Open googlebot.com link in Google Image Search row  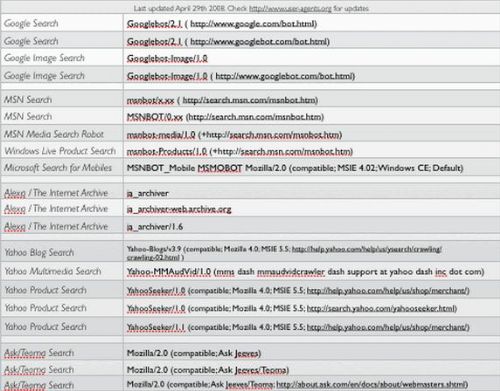click(x=284, y=76)
